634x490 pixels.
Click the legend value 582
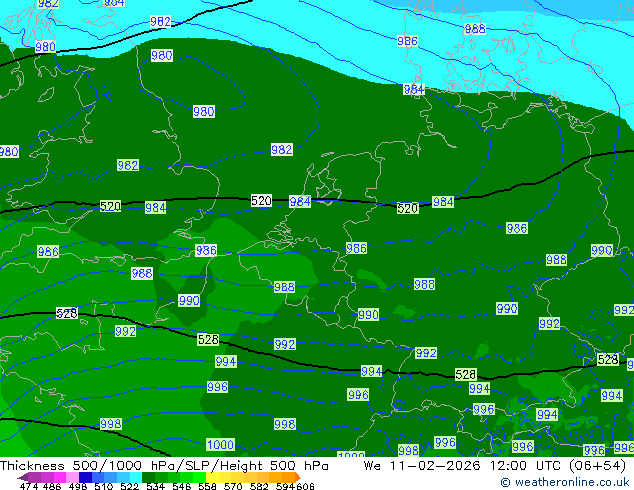[259, 487]
